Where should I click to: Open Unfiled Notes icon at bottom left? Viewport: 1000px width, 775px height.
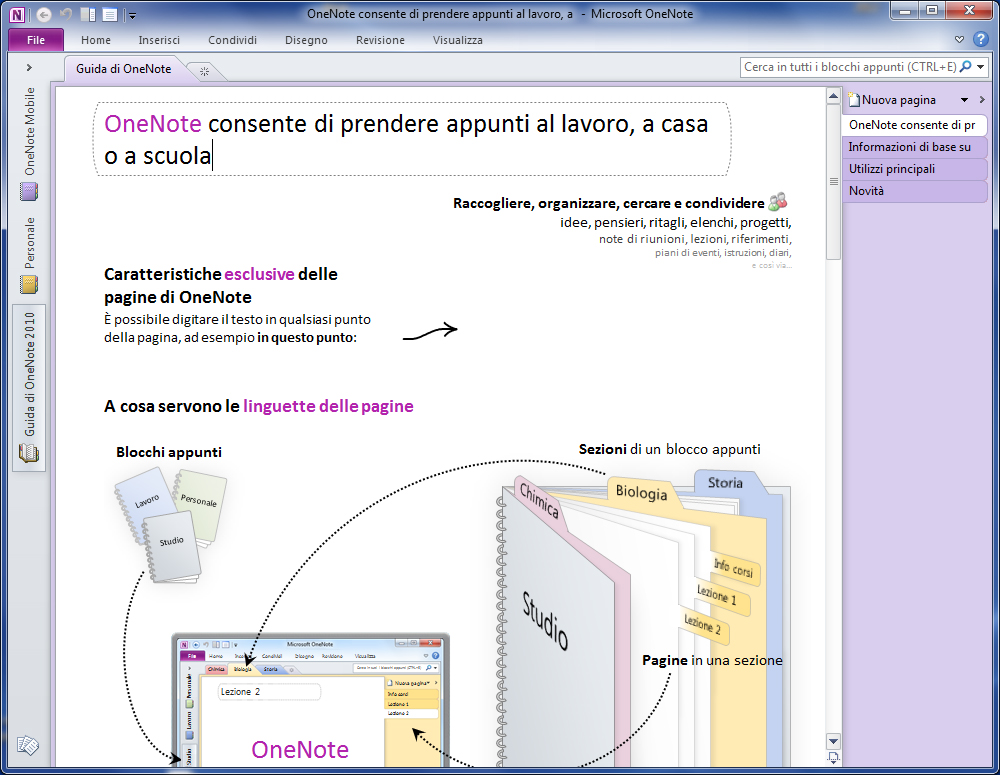[x=28, y=746]
